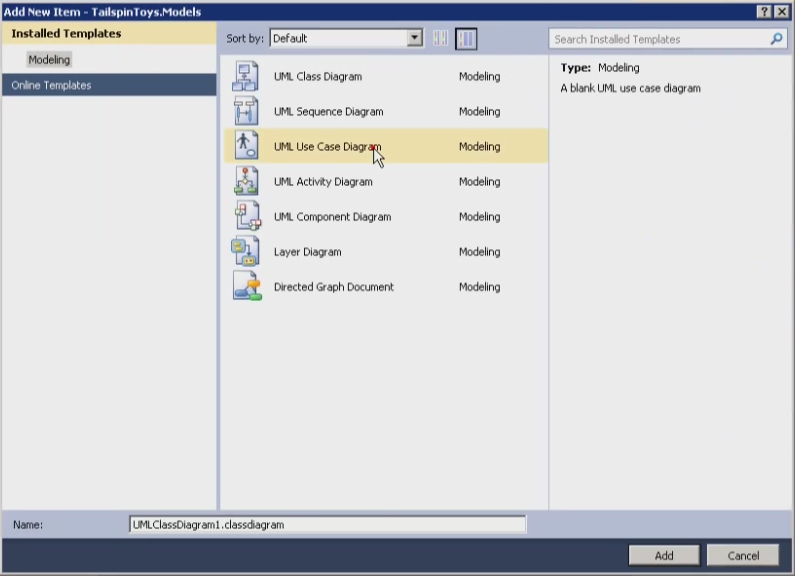Choose the UML Use Case Diagram icon
795x576 pixels.
(x=246, y=146)
